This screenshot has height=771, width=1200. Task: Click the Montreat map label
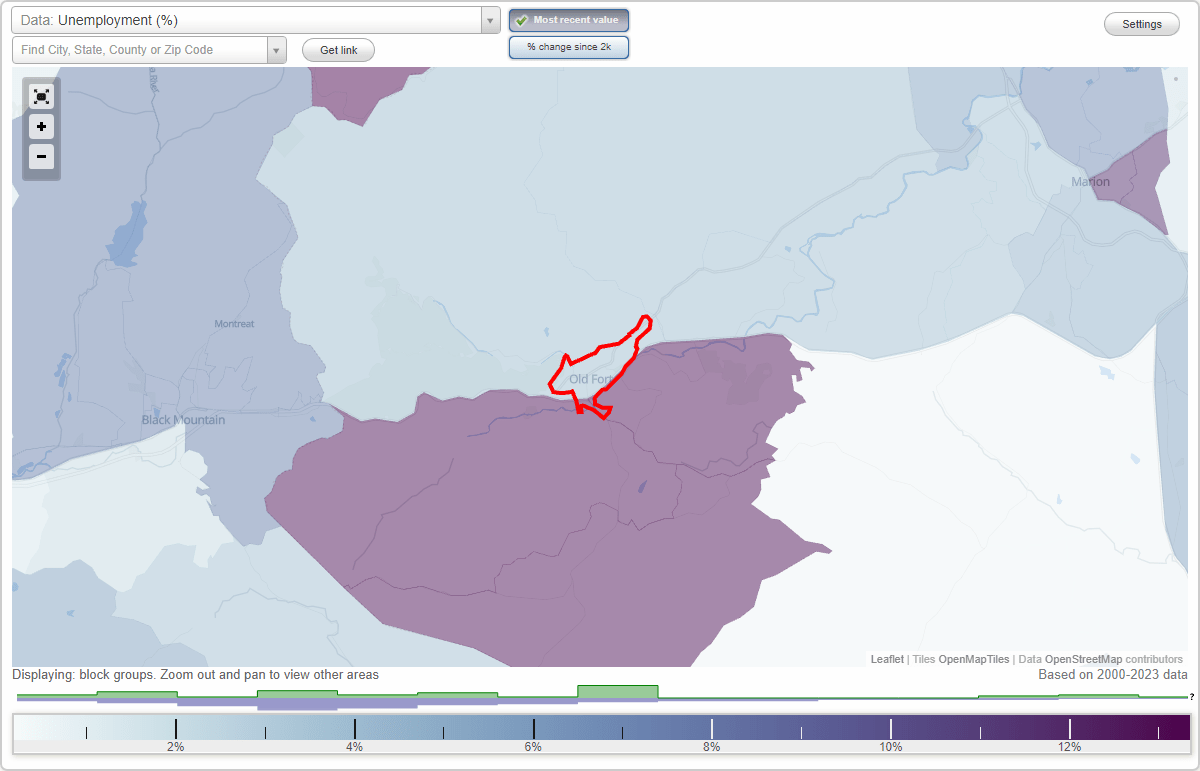[x=234, y=324]
